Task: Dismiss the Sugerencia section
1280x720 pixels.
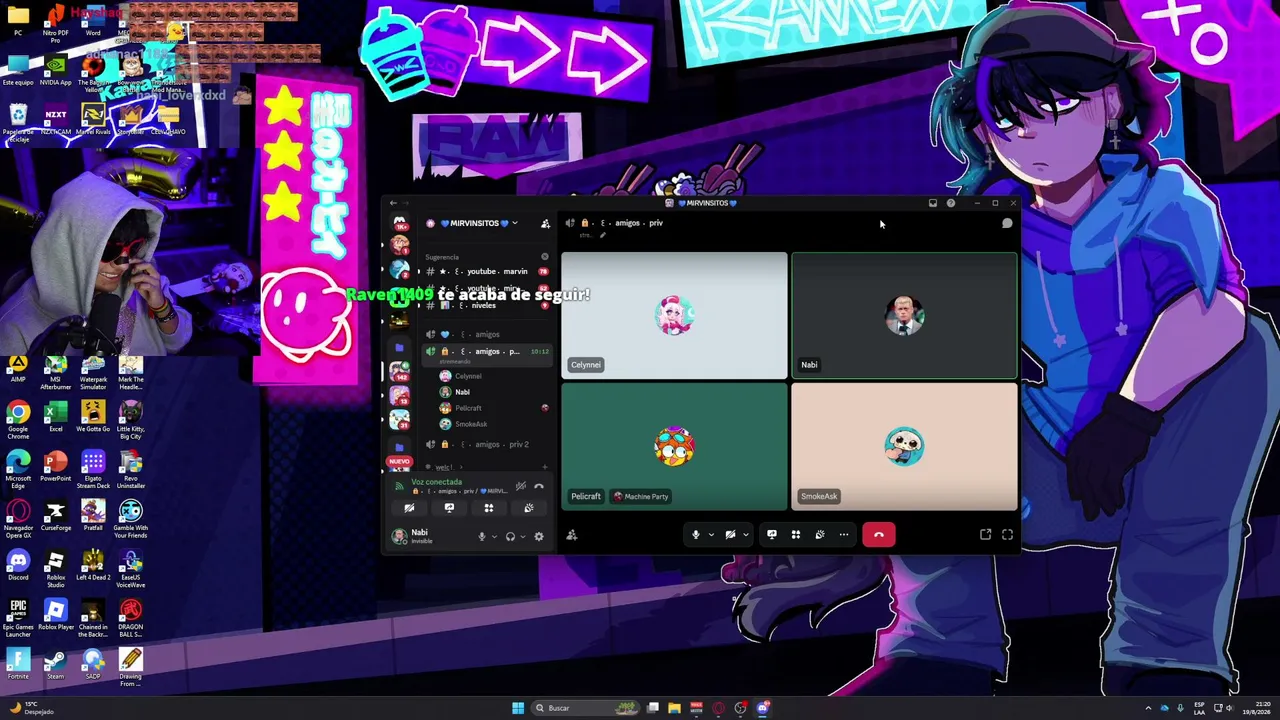Action: click(x=545, y=257)
